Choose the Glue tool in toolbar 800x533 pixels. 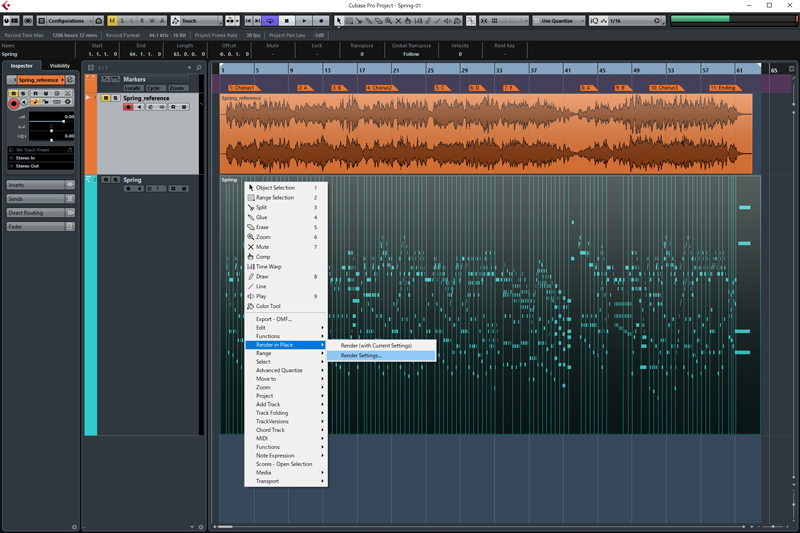(x=368, y=21)
